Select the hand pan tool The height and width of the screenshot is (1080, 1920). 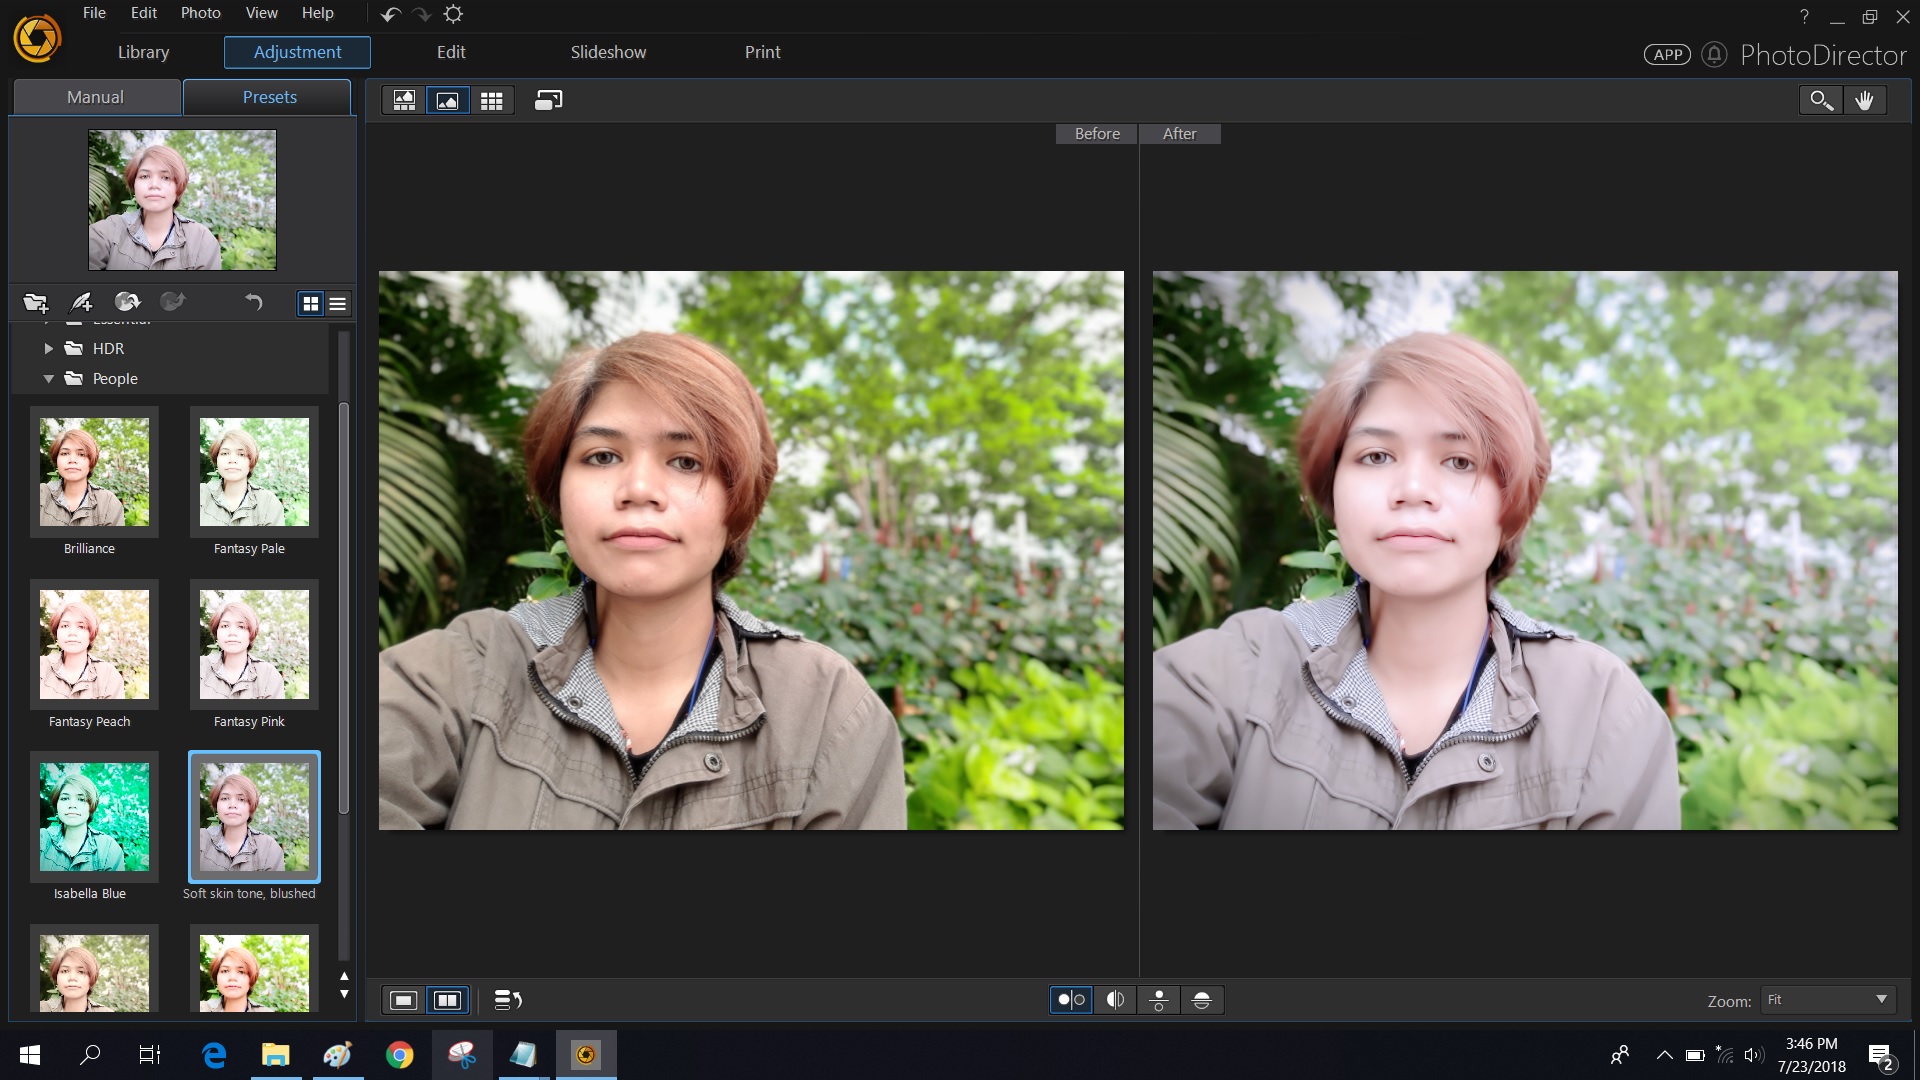pyautogui.click(x=1864, y=100)
